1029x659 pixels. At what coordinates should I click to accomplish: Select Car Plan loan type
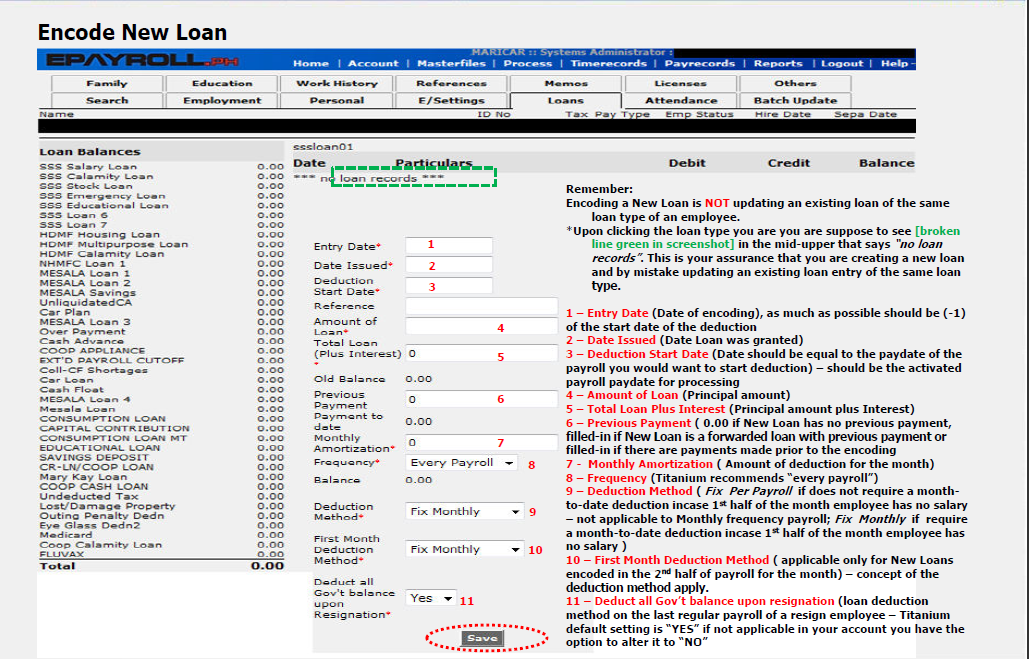(64, 312)
